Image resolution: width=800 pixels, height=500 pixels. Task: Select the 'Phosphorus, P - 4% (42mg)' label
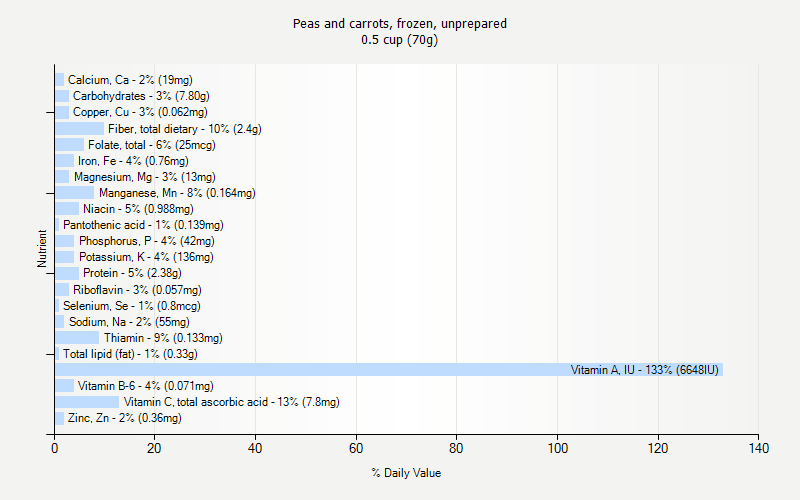[x=146, y=241]
